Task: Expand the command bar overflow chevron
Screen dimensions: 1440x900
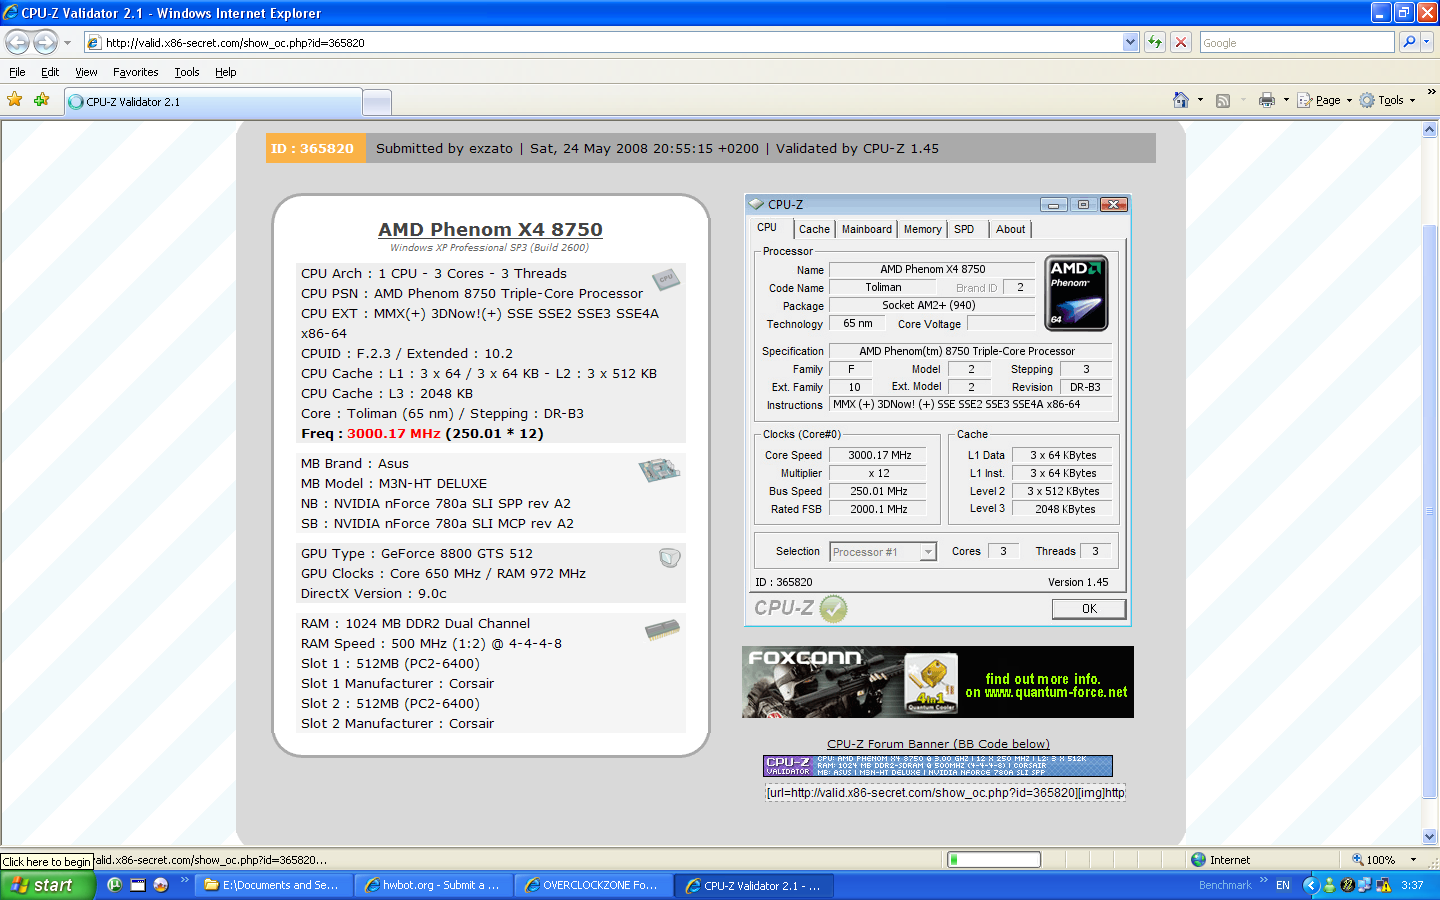Action: pos(1431,91)
